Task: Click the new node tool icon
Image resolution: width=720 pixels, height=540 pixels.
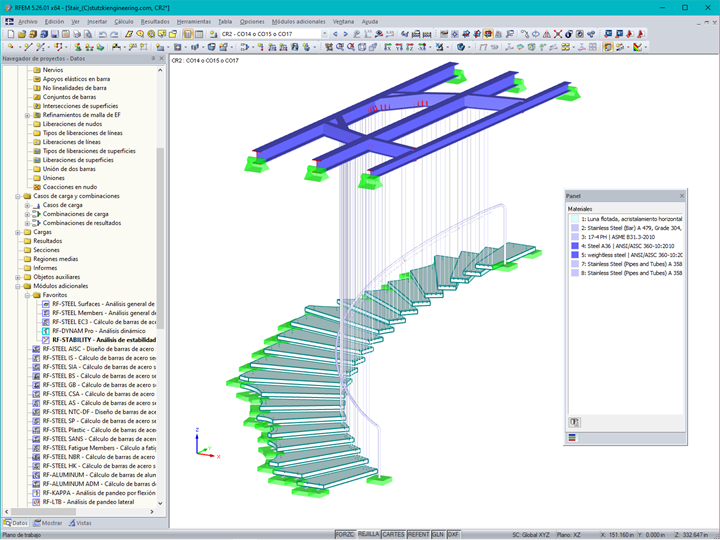Action: tap(10, 47)
